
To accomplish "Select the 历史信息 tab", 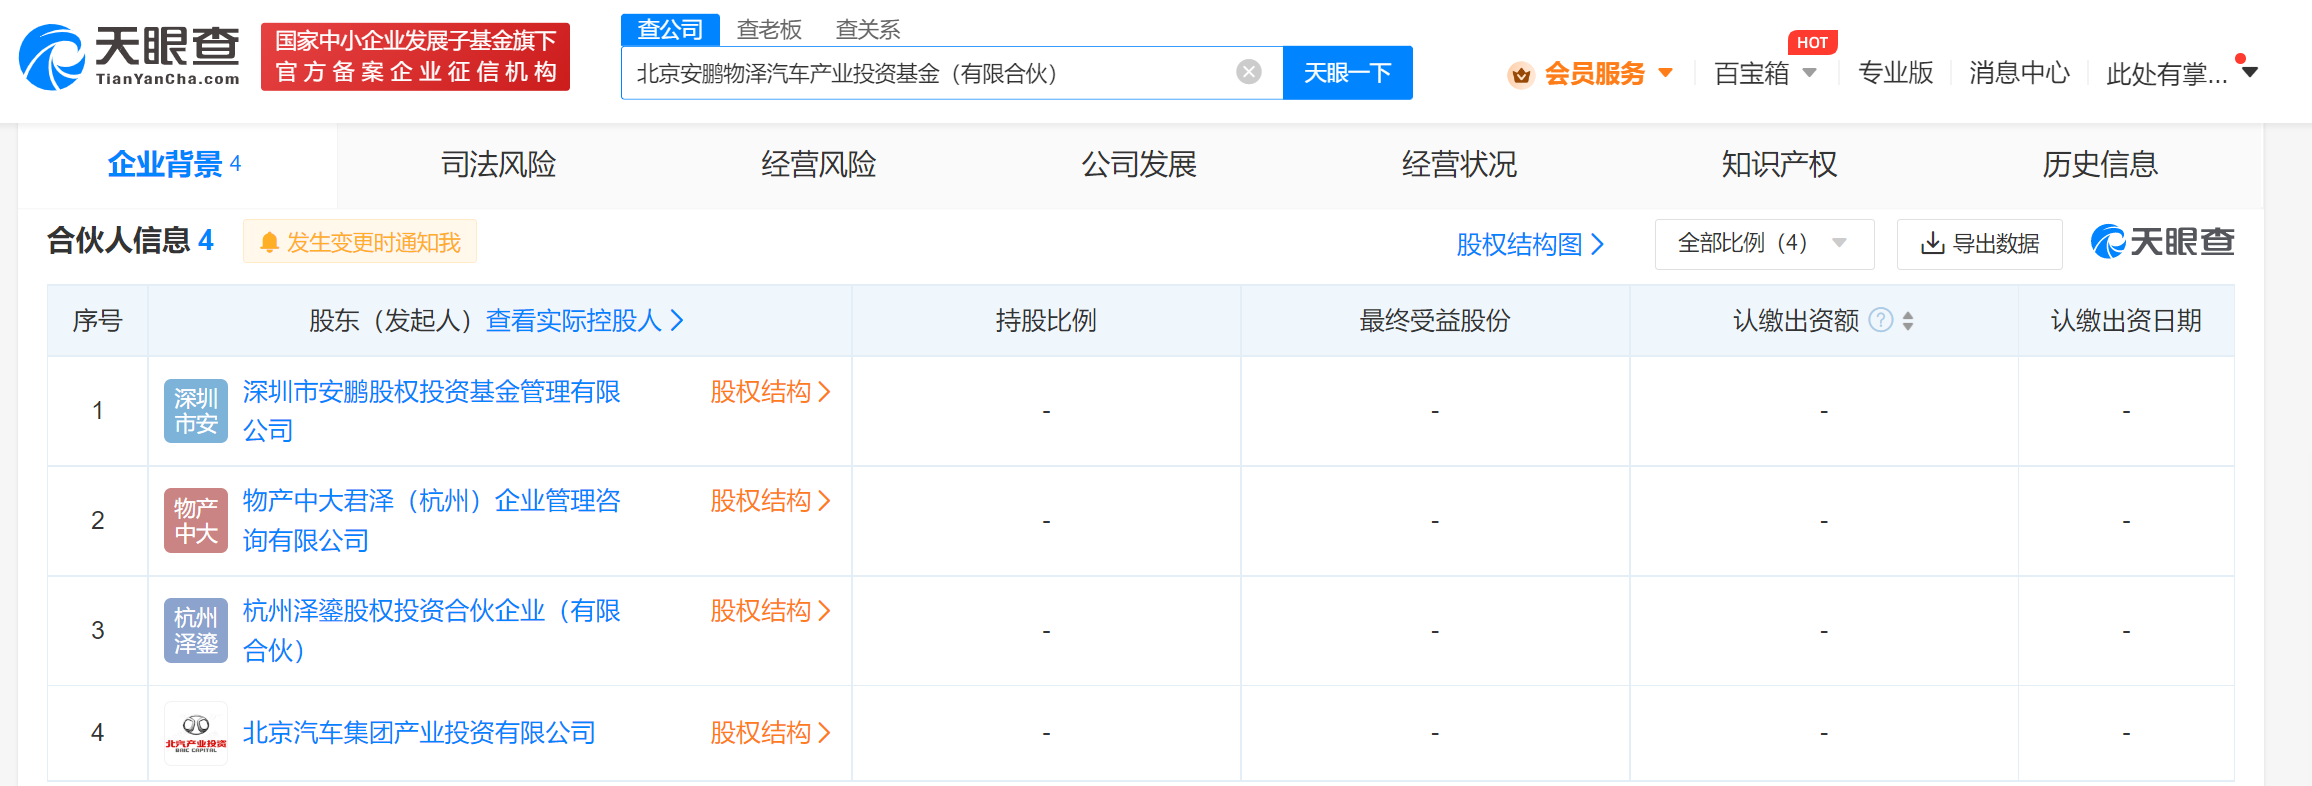I will 2100,164.
